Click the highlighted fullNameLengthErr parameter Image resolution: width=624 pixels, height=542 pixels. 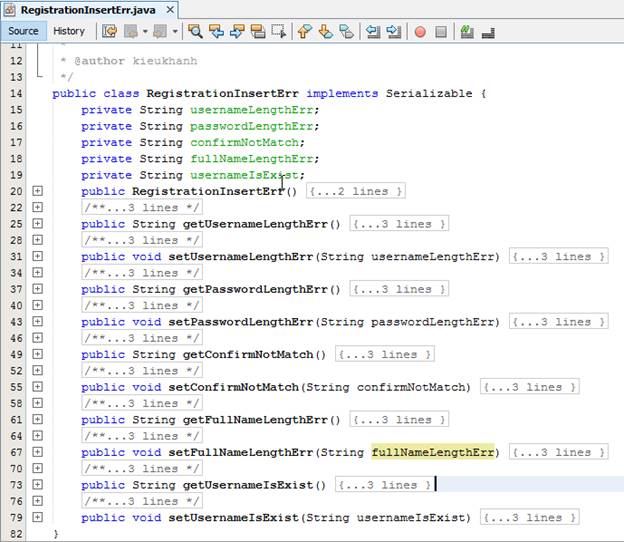coord(433,452)
